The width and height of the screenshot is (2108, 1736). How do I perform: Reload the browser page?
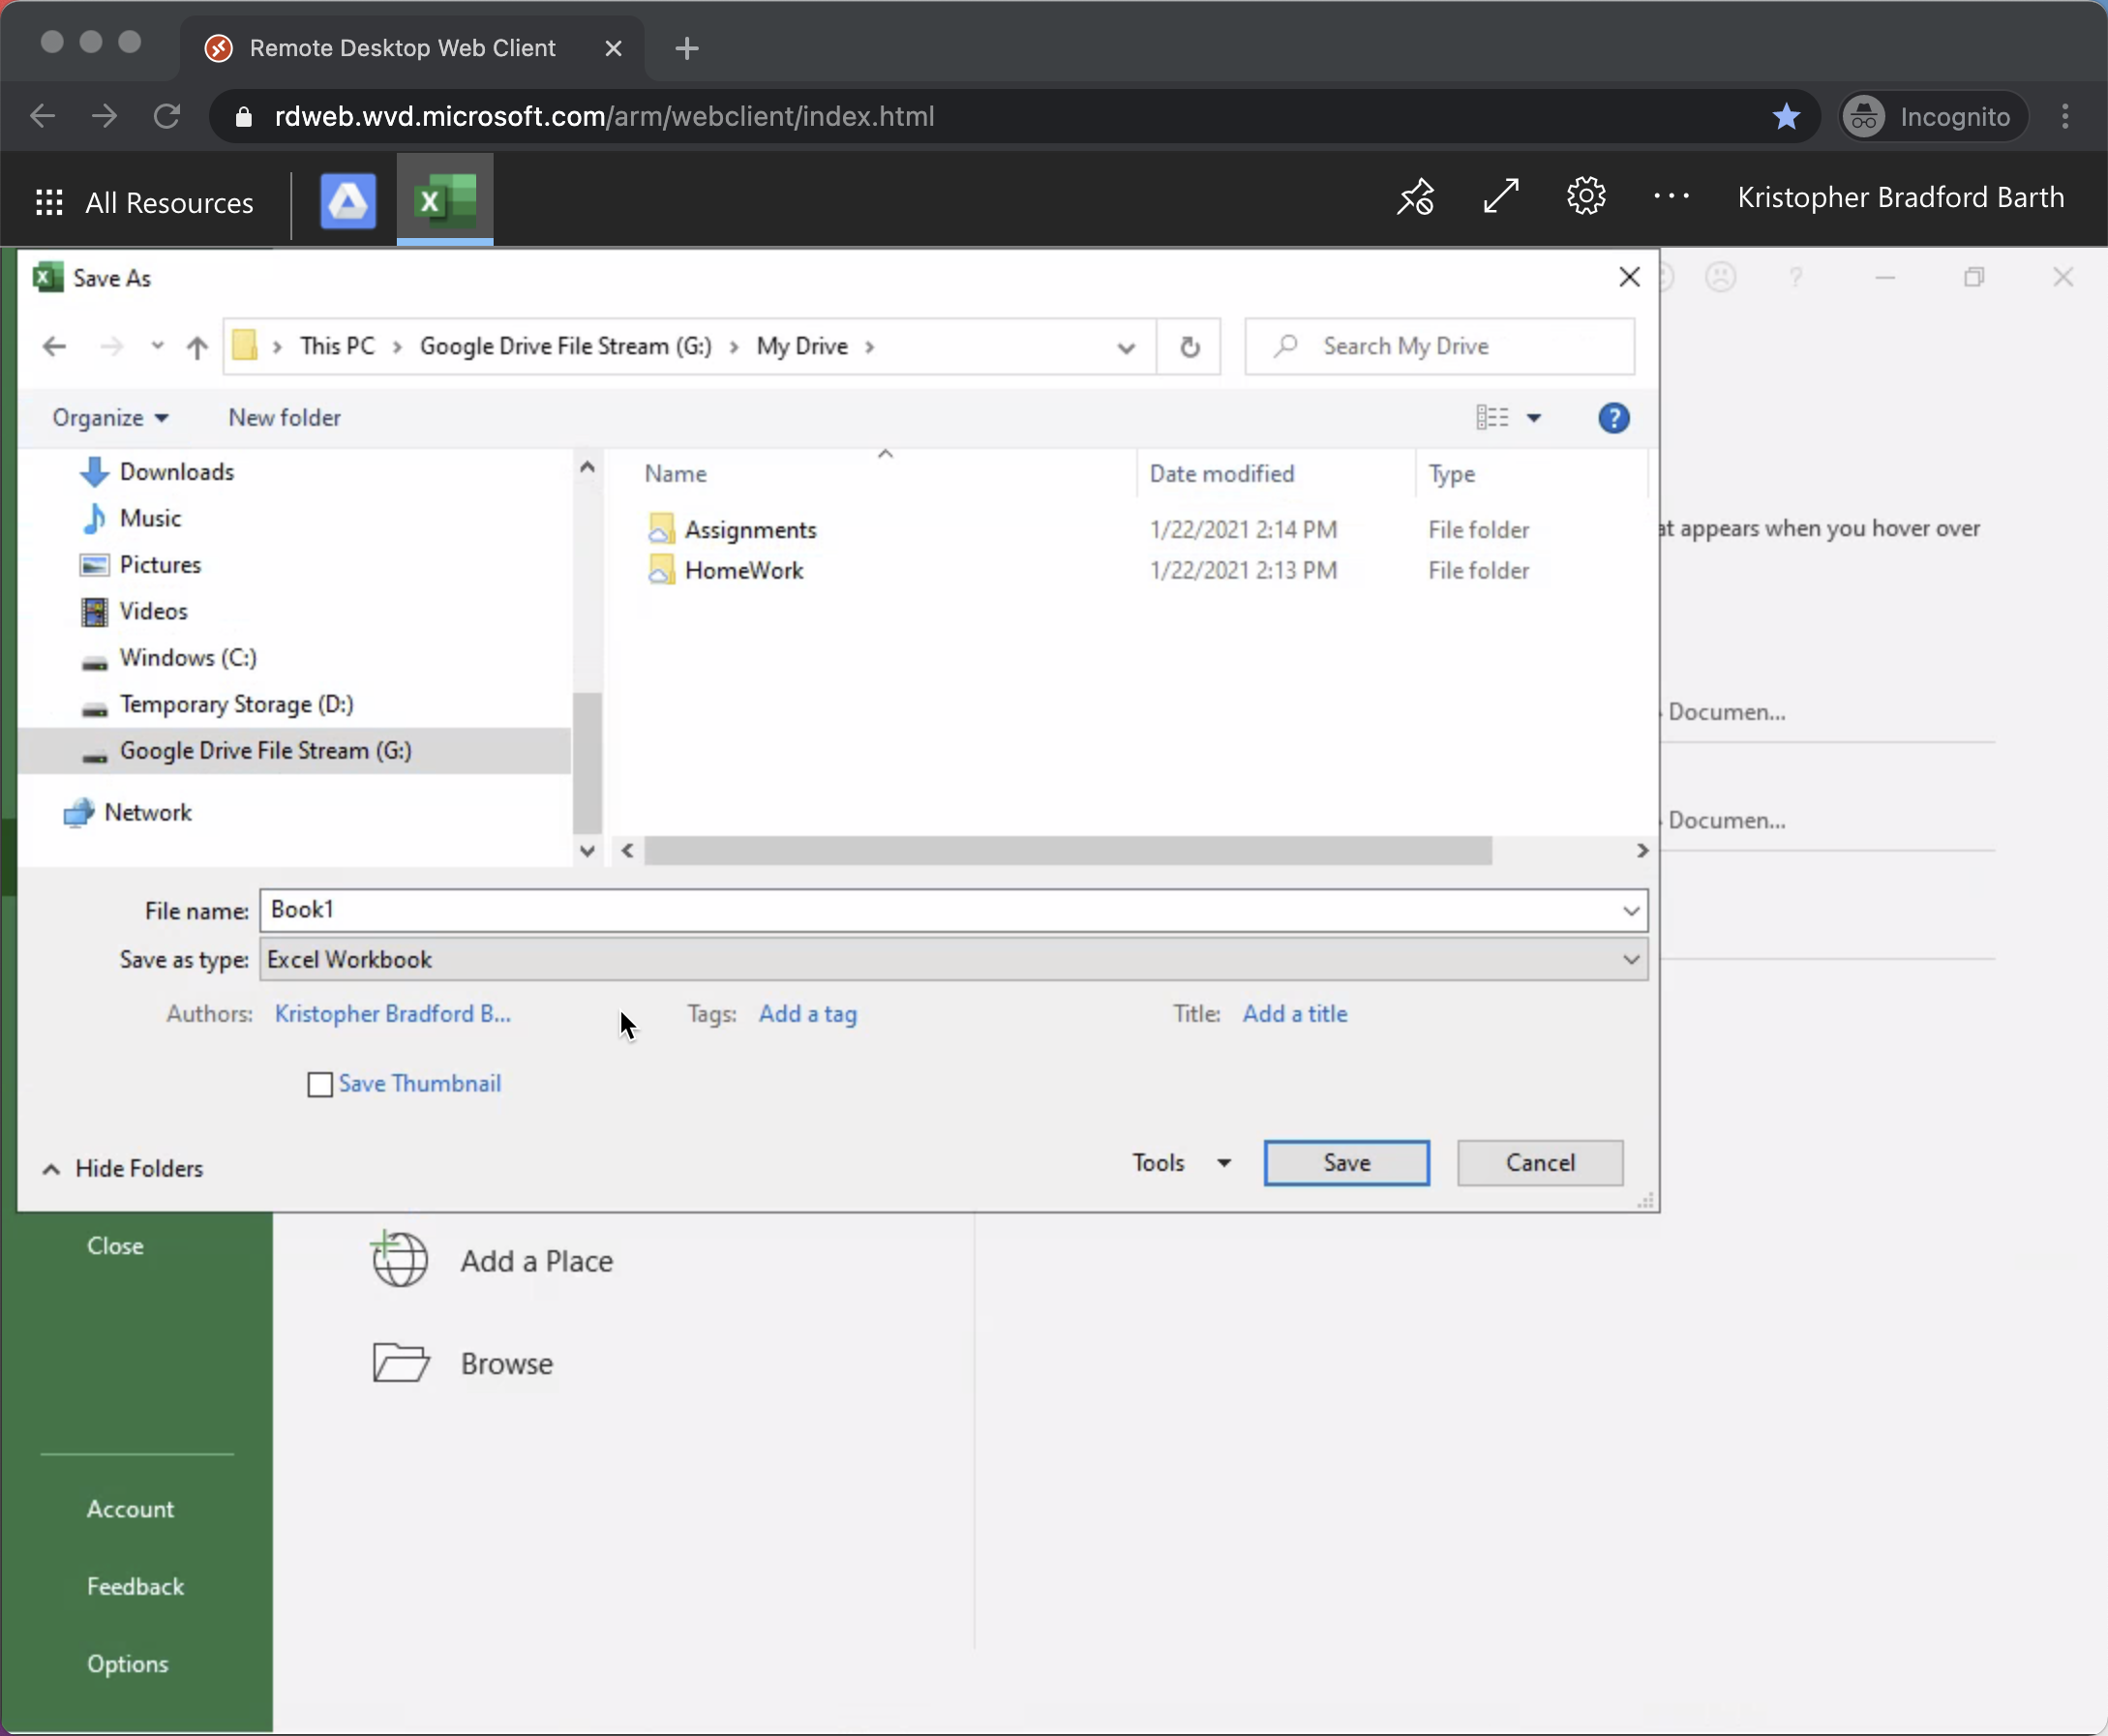tap(167, 117)
